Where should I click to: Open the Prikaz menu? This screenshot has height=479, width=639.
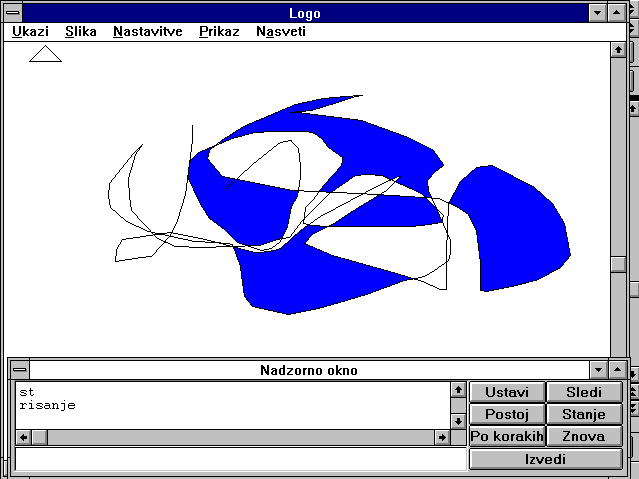(x=219, y=31)
